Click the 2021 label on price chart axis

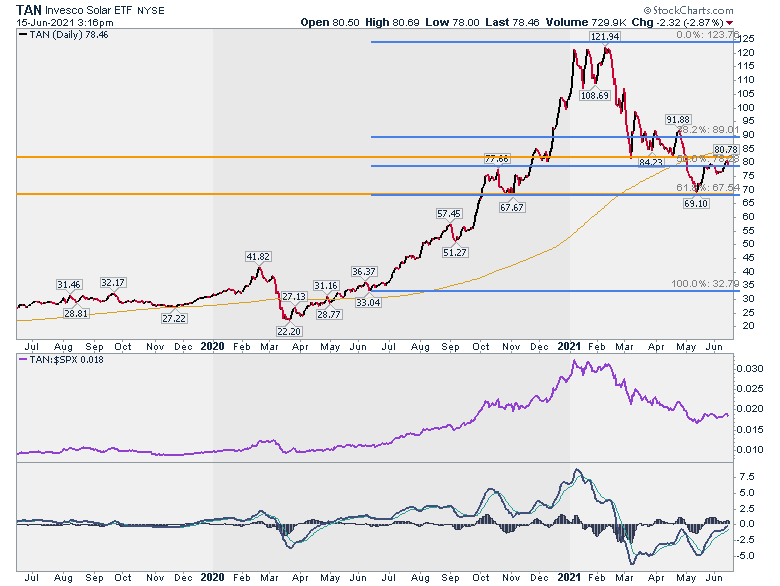[x=569, y=346]
